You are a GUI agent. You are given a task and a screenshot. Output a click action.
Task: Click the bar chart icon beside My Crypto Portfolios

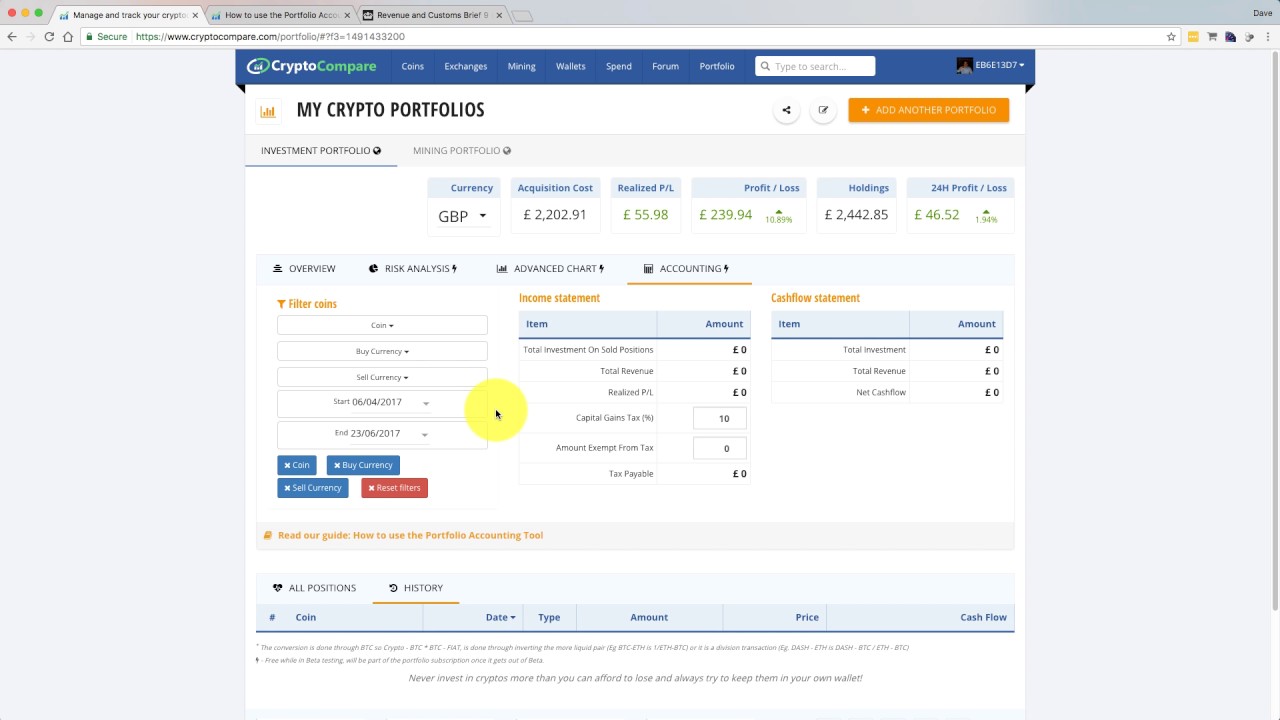267,111
